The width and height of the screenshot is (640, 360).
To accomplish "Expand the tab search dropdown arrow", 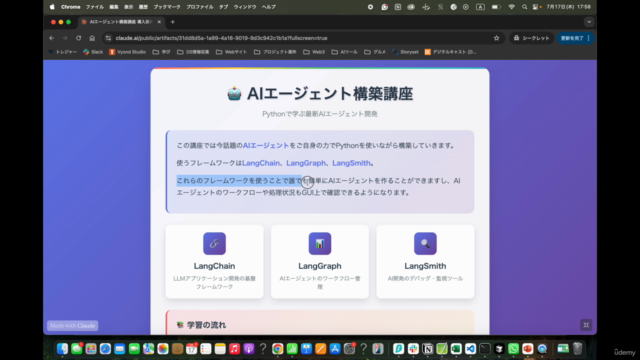I will coord(589,22).
